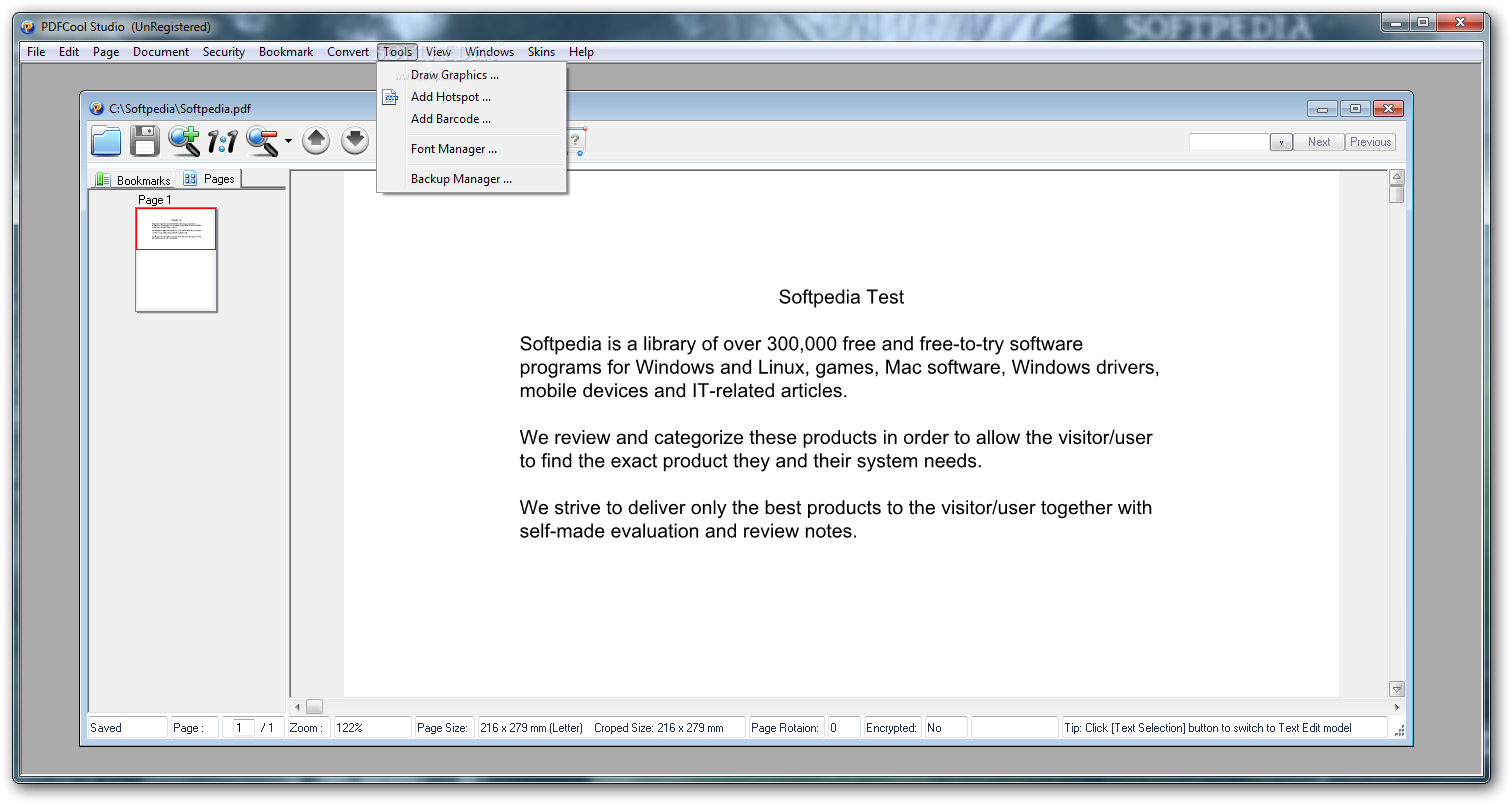
Task: Select the Page 1 thumbnail
Action: tap(176, 260)
